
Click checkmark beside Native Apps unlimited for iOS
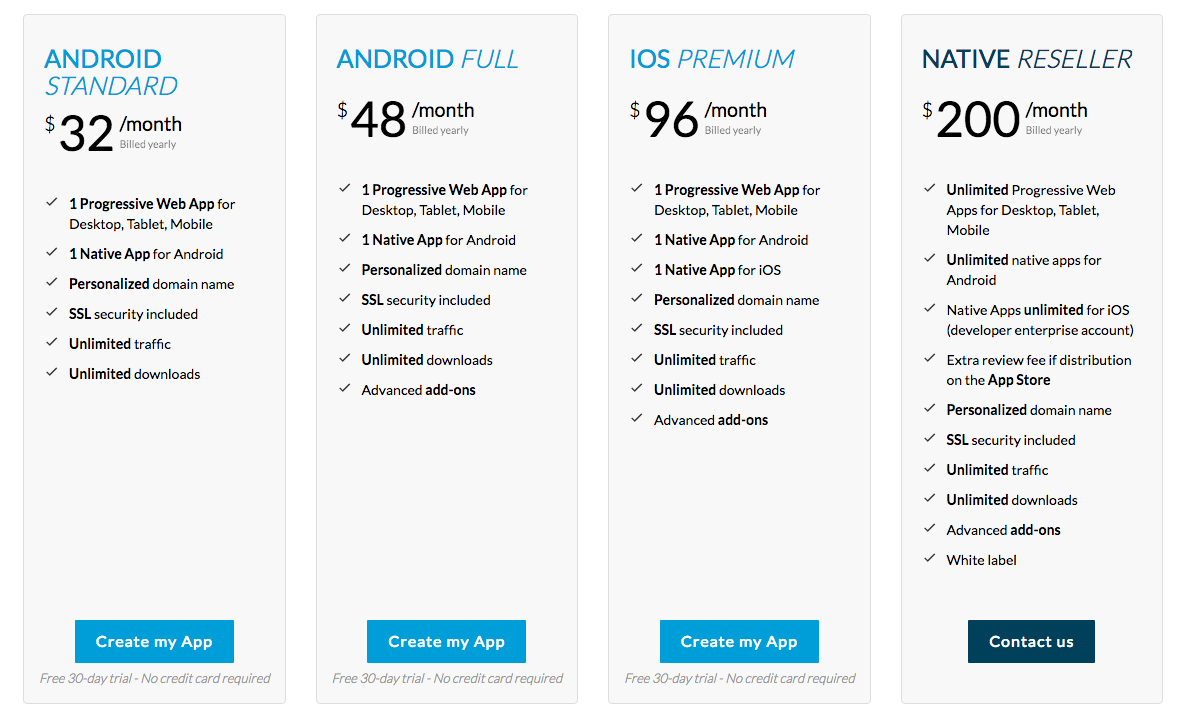pyautogui.click(x=930, y=309)
